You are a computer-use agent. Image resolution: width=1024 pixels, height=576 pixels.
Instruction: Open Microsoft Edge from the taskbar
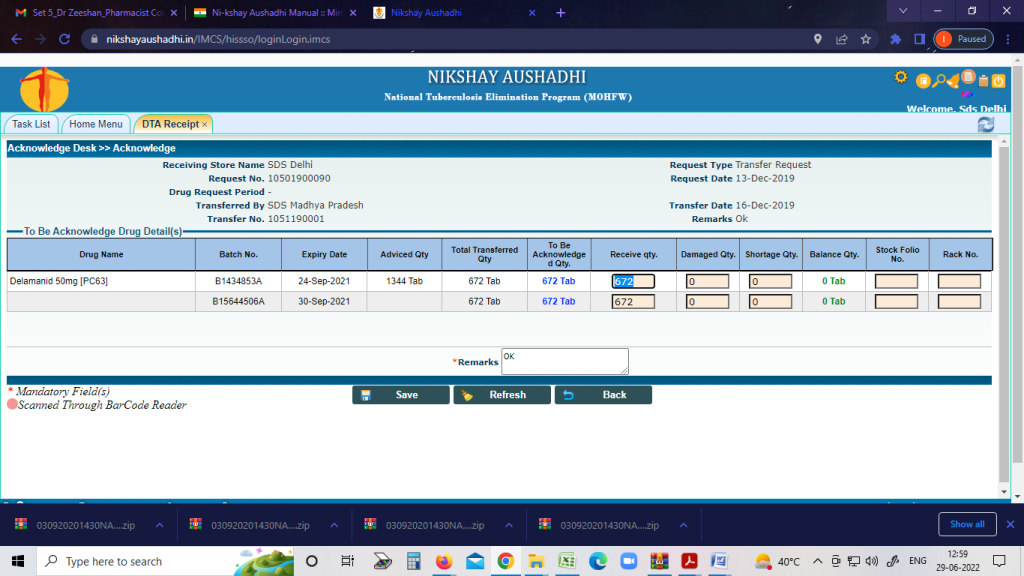tap(598, 561)
